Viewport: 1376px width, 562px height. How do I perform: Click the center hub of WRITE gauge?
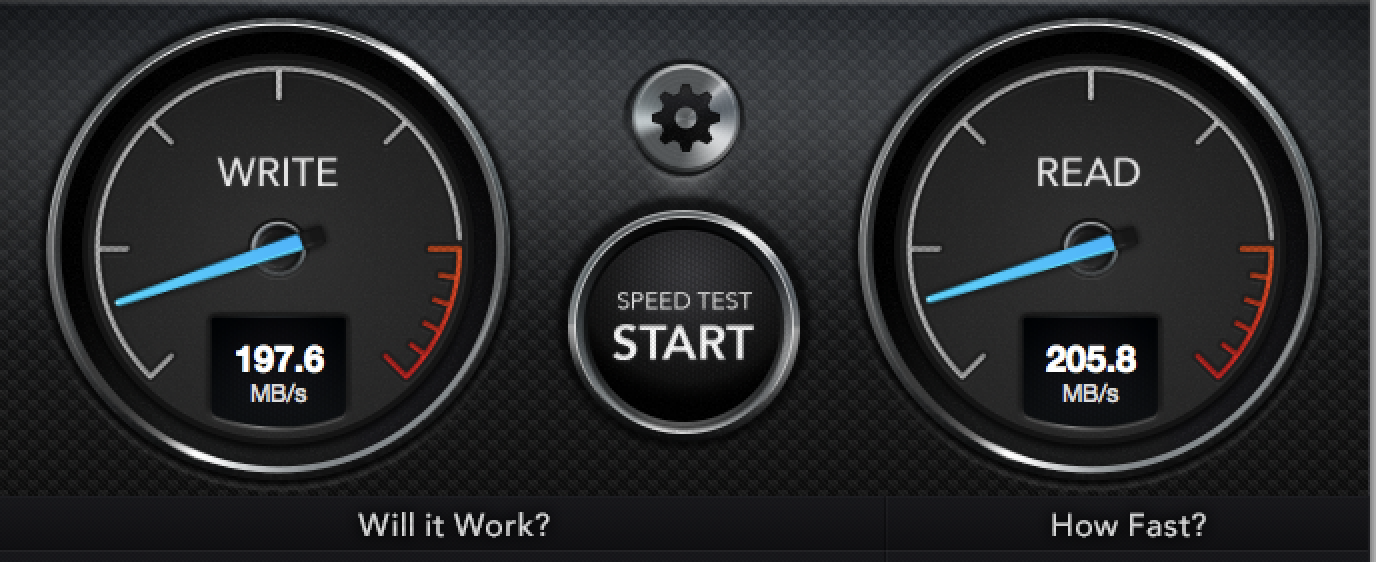pos(274,243)
